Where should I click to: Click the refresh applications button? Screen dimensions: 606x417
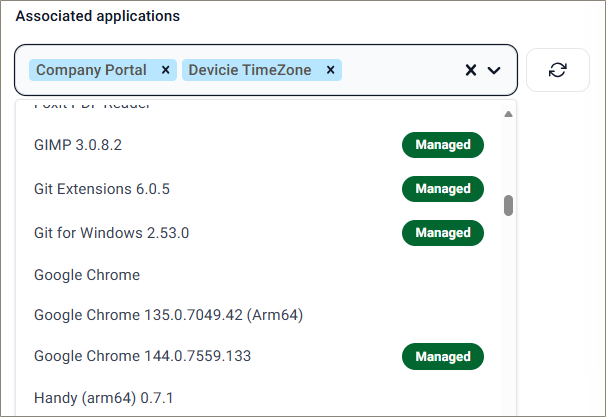[x=557, y=70]
